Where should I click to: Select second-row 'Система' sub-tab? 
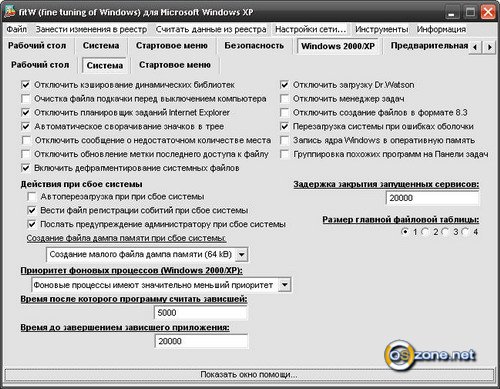pos(105,65)
